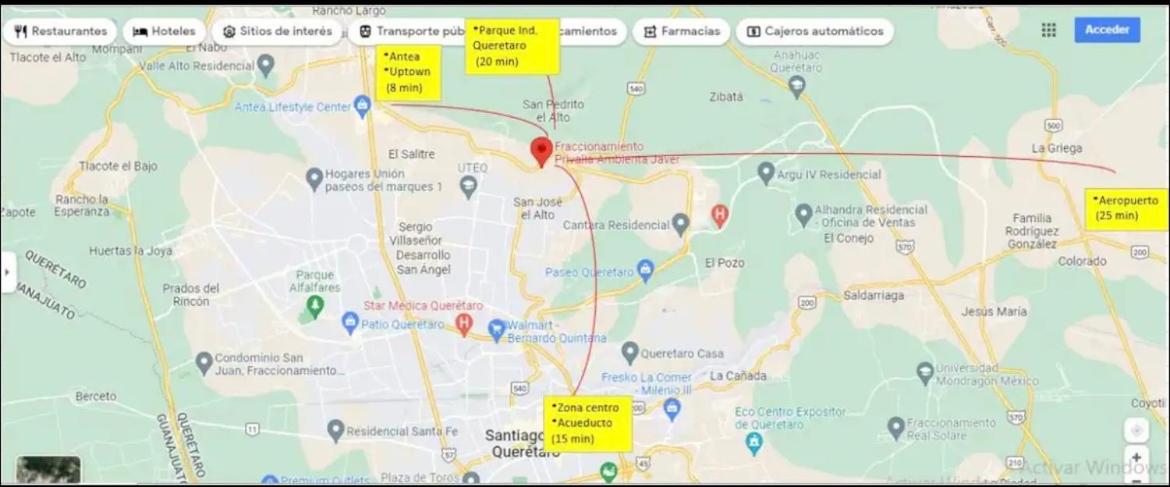Click the Paseo Queretaro shopping marker

(x=647, y=271)
